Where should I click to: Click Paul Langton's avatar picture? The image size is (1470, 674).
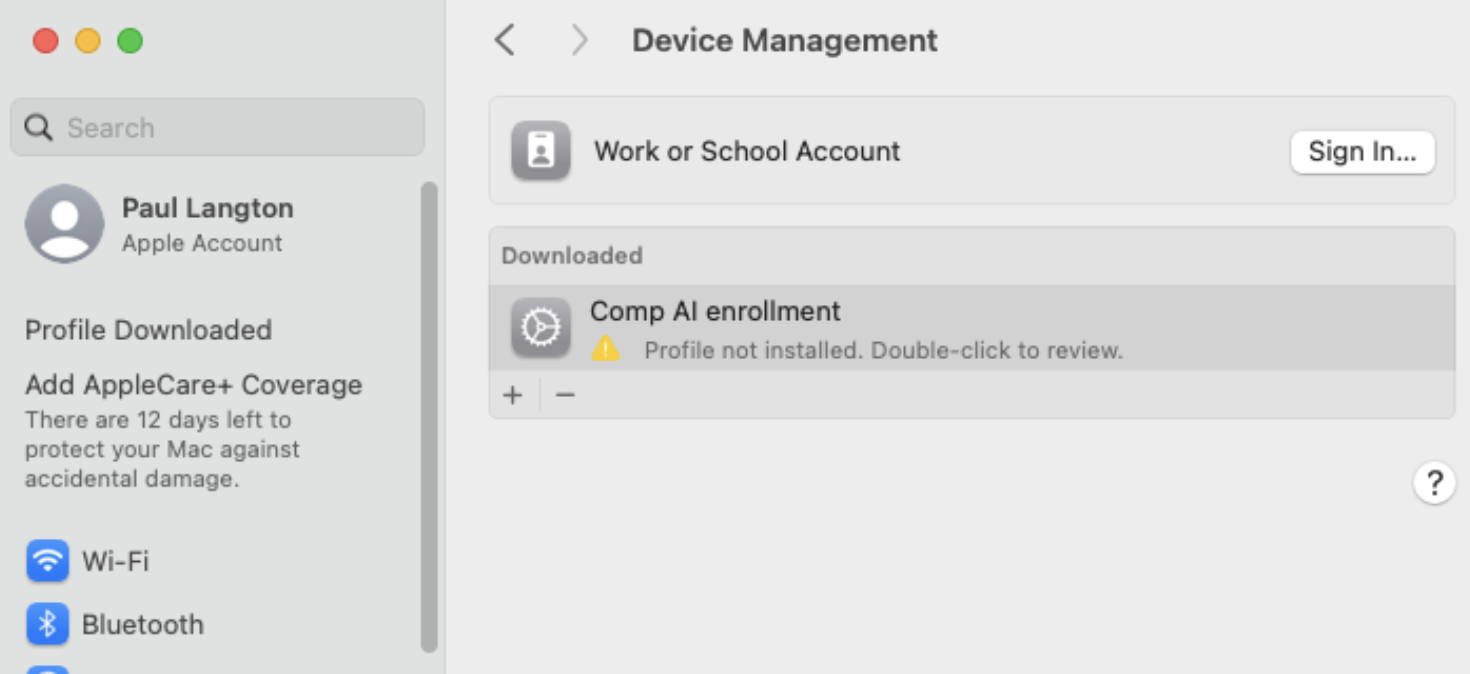tap(64, 223)
